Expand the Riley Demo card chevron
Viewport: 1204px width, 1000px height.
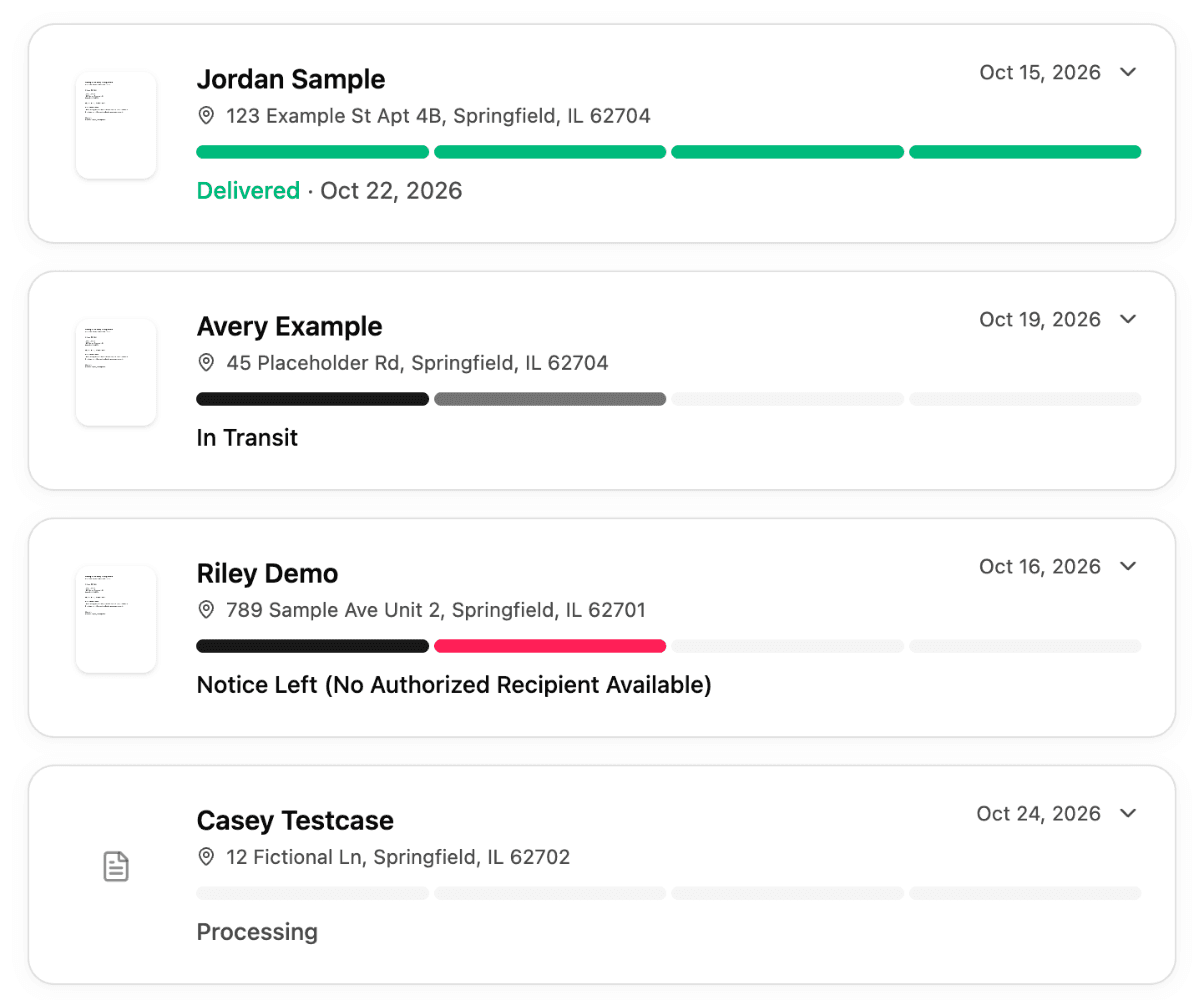coord(1129,566)
